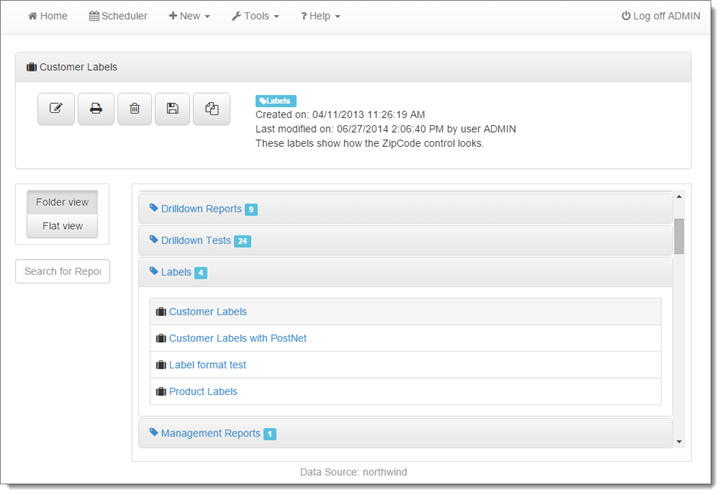Click the delete report trash icon
This screenshot has height=495, width=722.
(134, 109)
